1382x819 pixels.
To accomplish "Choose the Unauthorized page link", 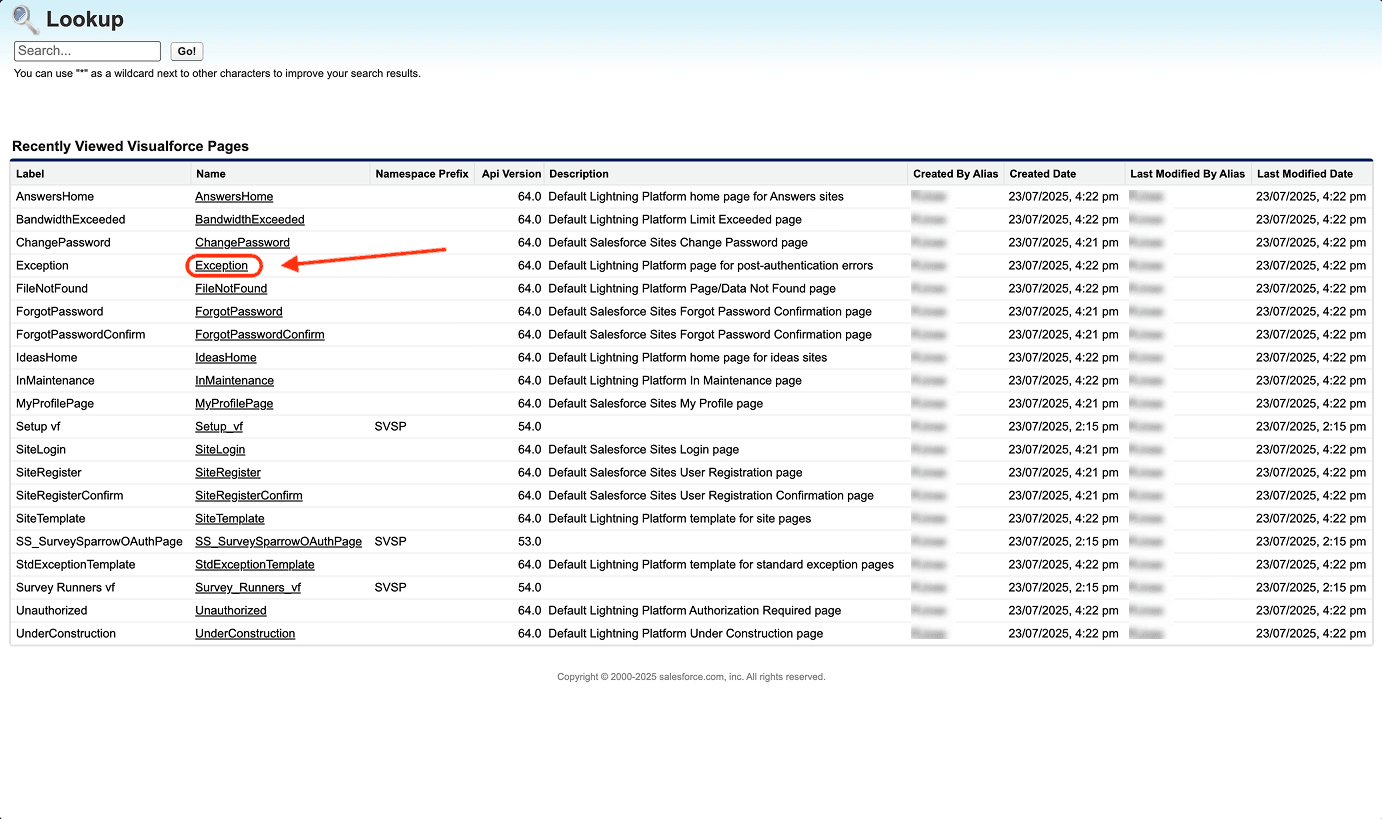I will coord(230,611).
